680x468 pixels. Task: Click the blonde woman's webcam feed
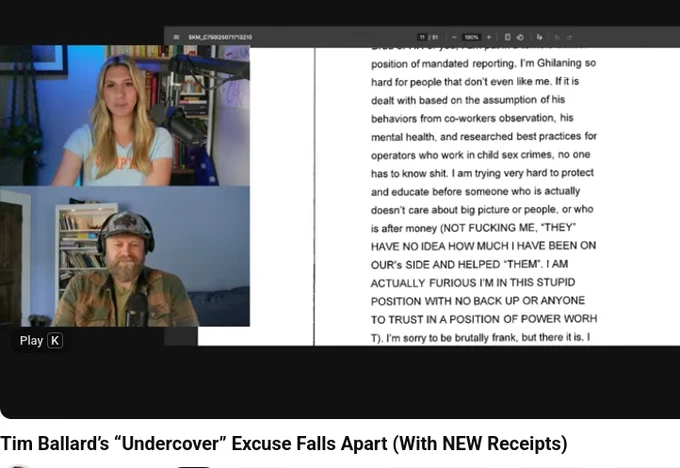tap(125, 115)
